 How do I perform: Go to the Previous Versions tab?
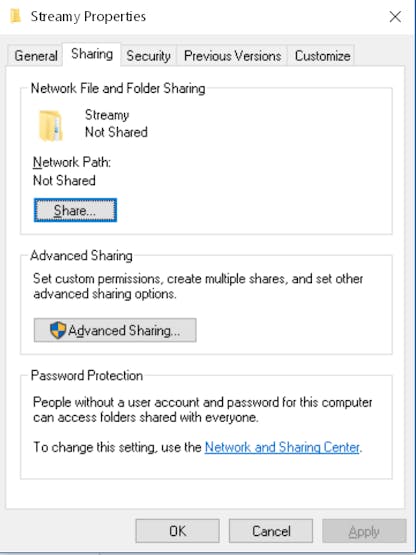(232, 56)
